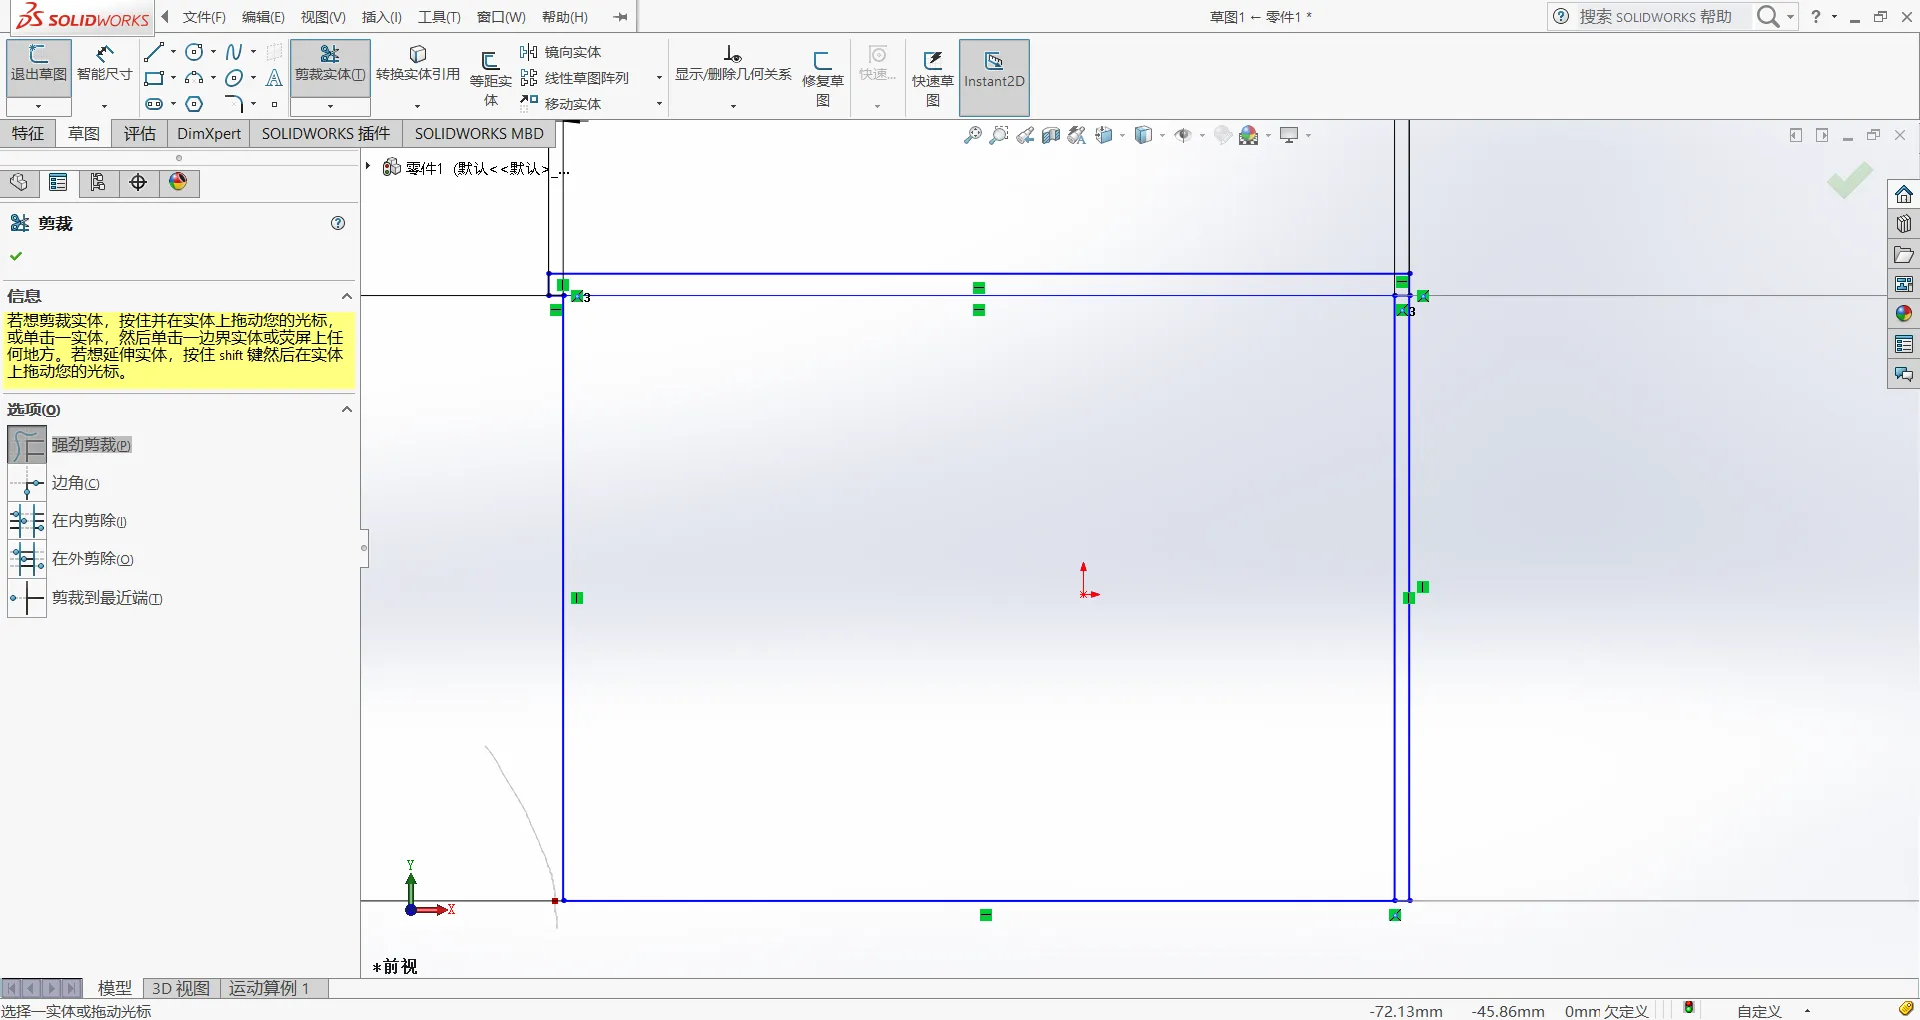Screen dimensions: 1920x1020
Task: Click the Repair Sketch (修复草图) icon
Action: (x=823, y=78)
